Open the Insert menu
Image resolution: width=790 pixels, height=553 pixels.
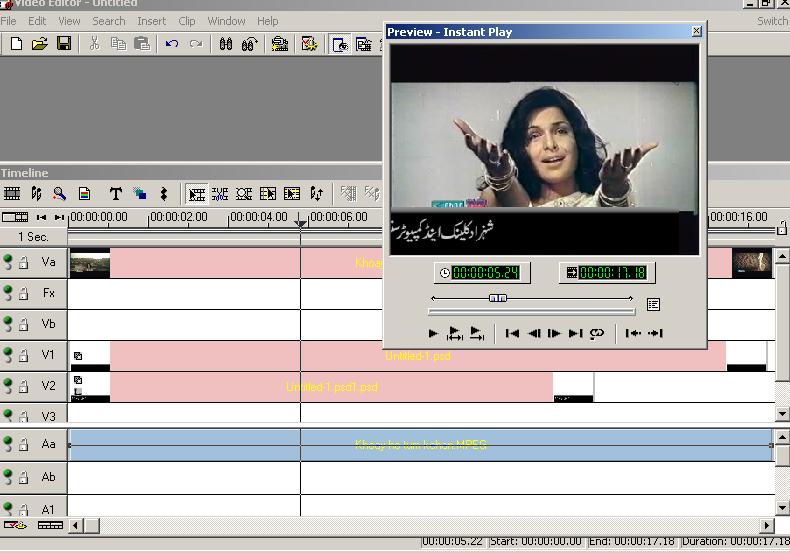coord(152,21)
